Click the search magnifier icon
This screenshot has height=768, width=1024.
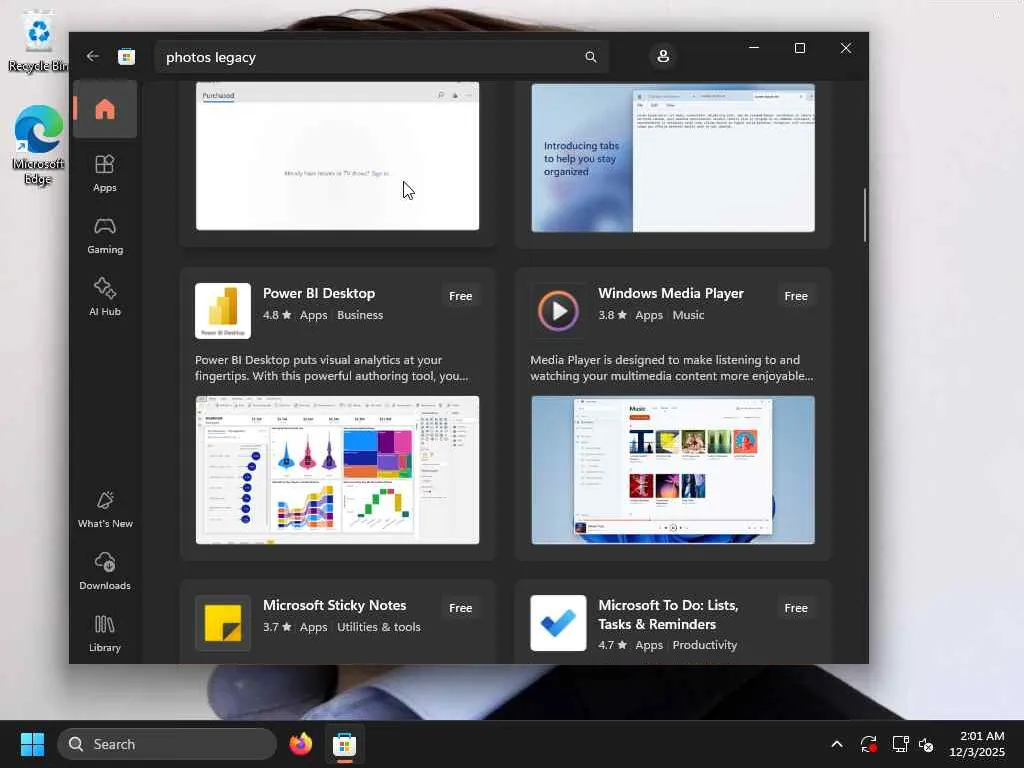(590, 57)
